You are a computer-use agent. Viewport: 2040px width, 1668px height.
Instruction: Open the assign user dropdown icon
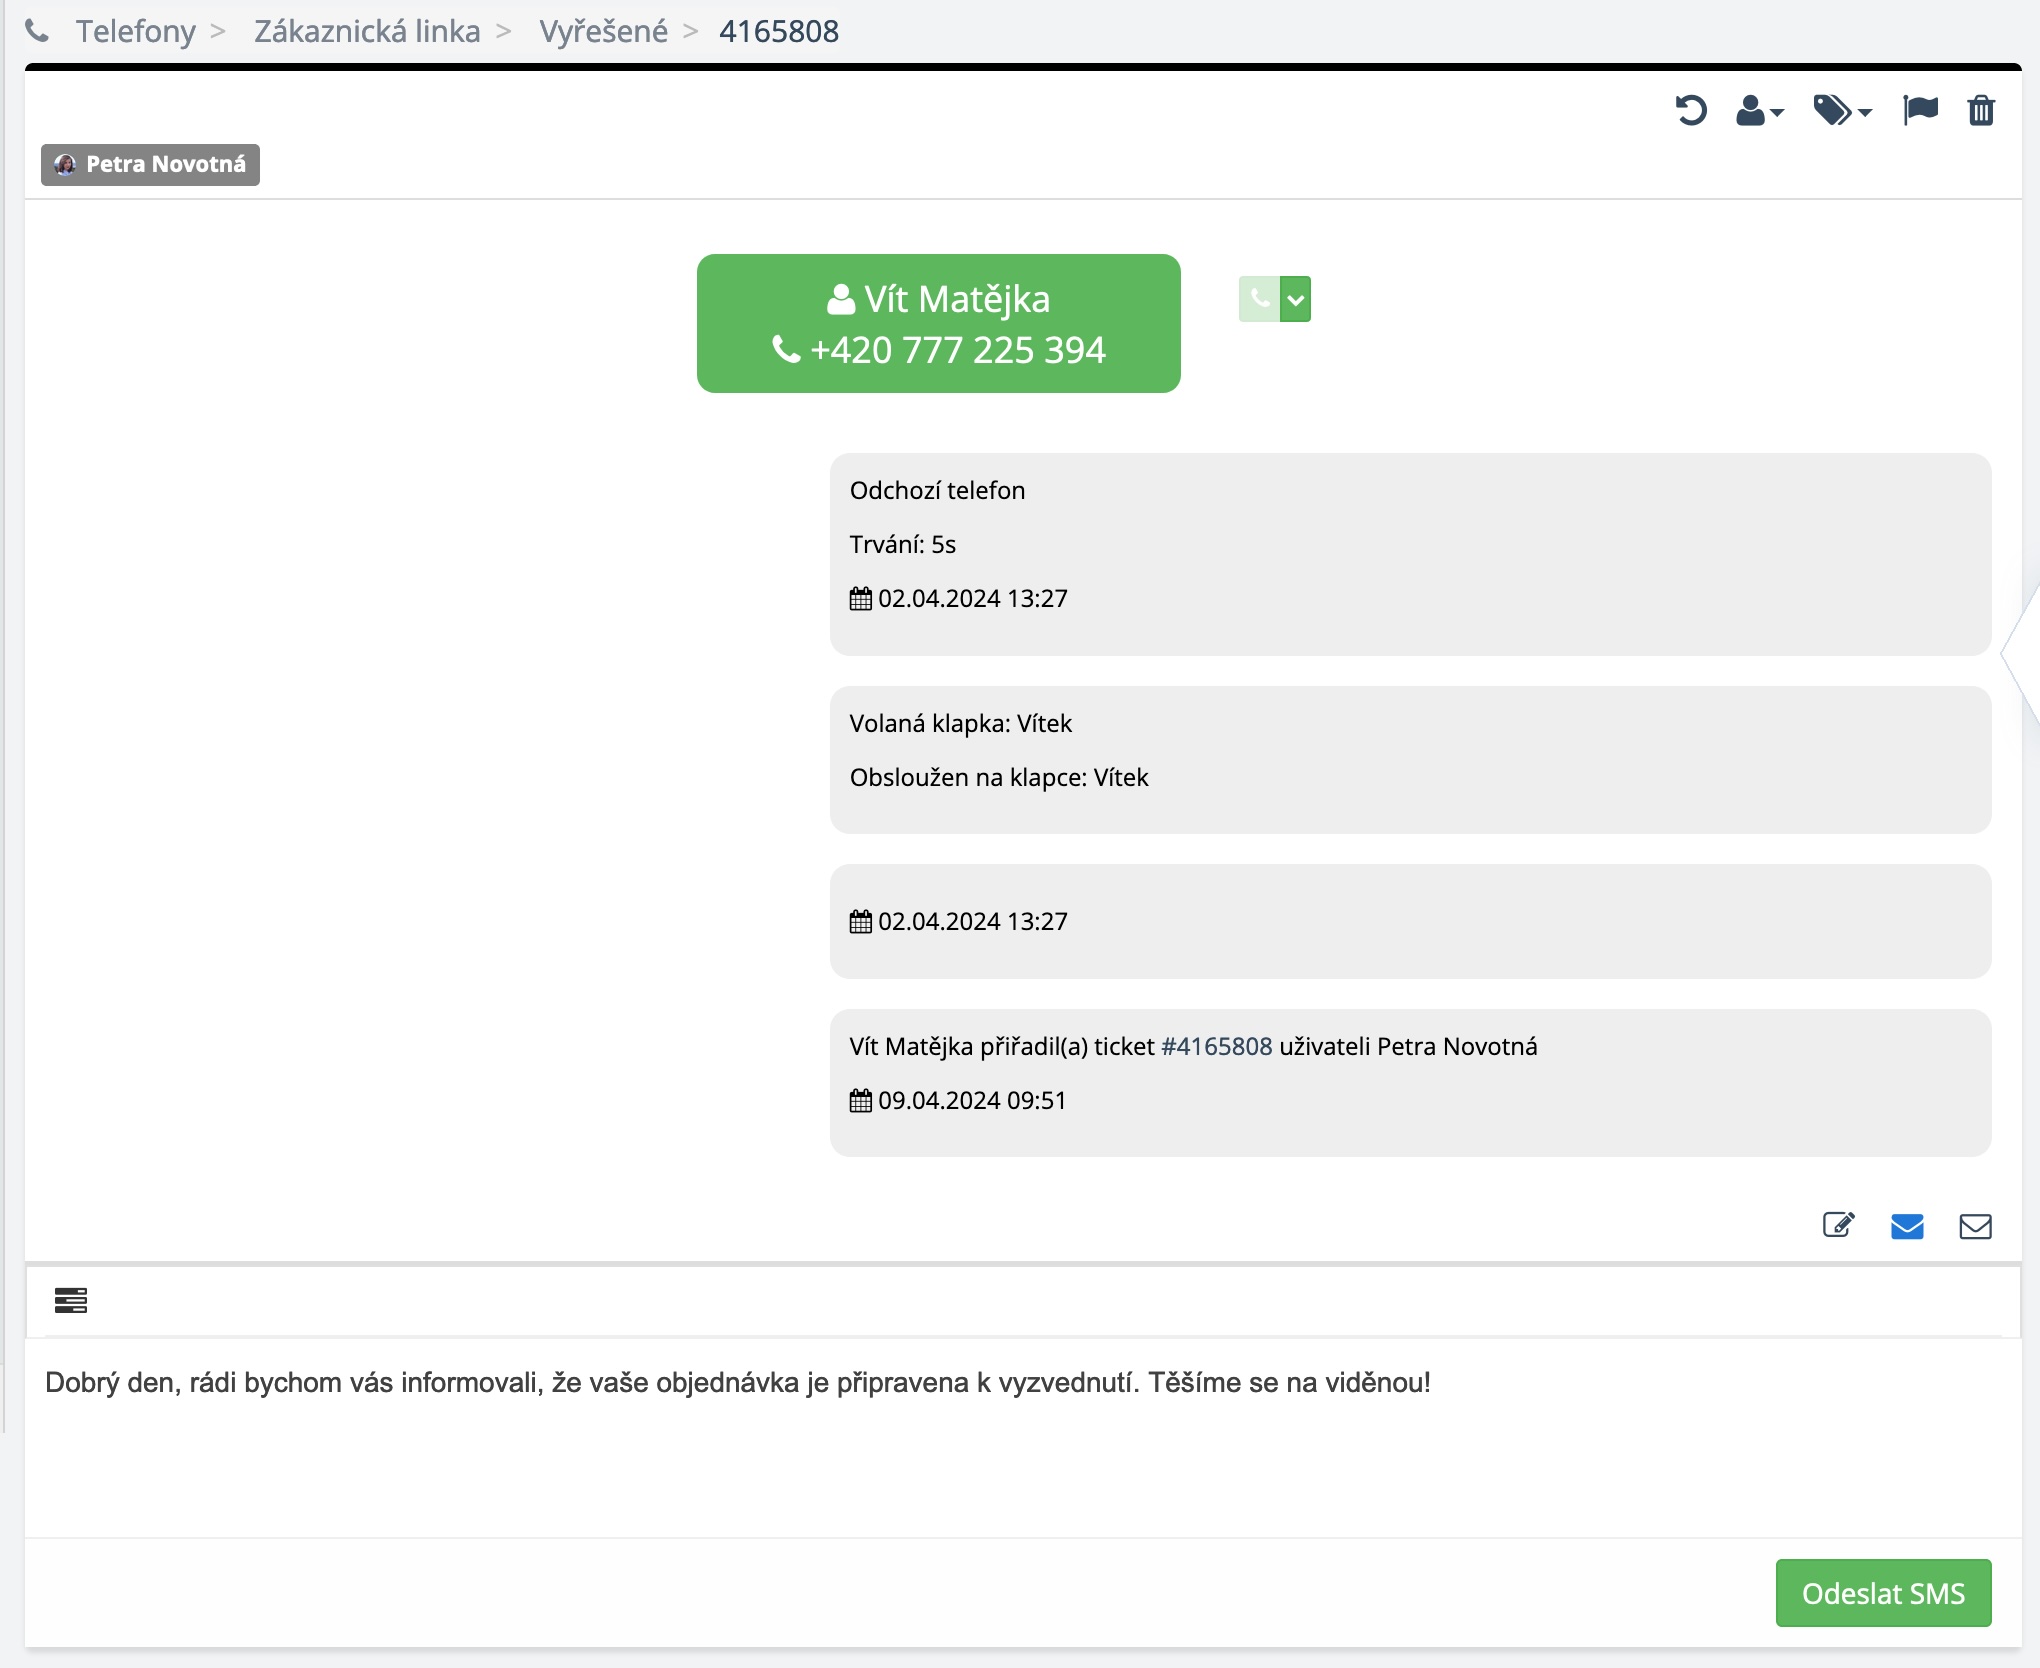1759,110
